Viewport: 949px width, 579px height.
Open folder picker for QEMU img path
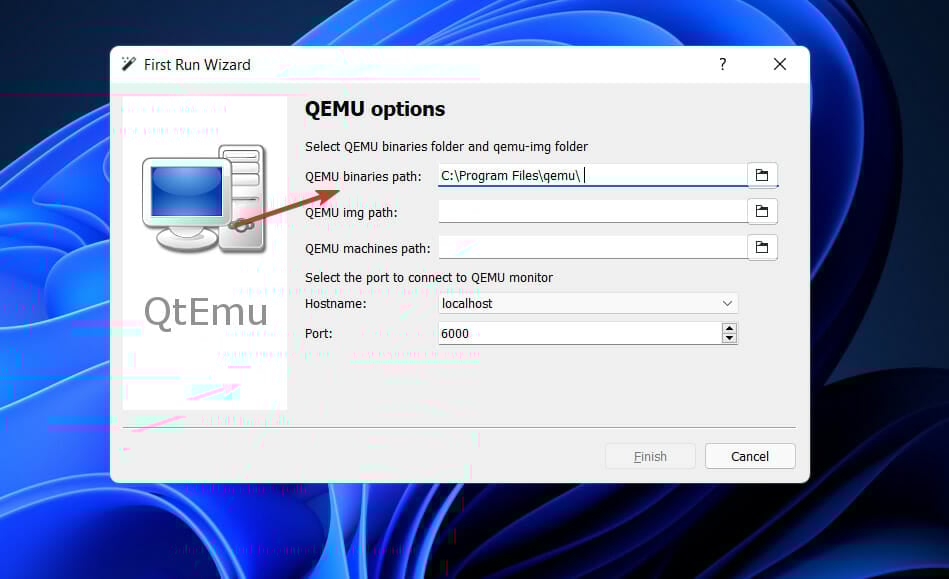pyautogui.click(x=762, y=211)
